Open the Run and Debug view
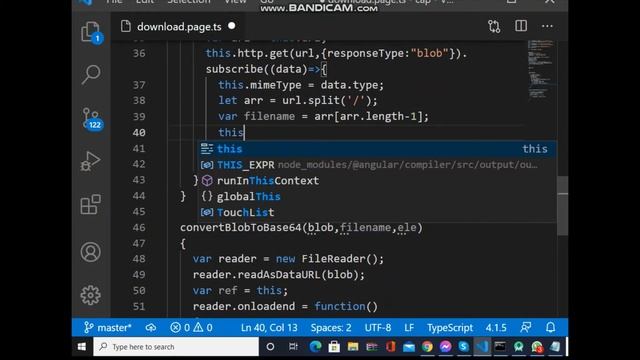Screen dimensions: 640x360 click(90, 161)
